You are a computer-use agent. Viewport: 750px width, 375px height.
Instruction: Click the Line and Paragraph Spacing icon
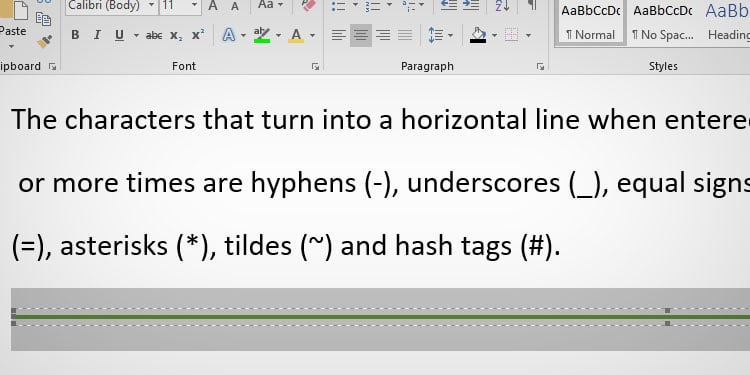click(x=436, y=35)
